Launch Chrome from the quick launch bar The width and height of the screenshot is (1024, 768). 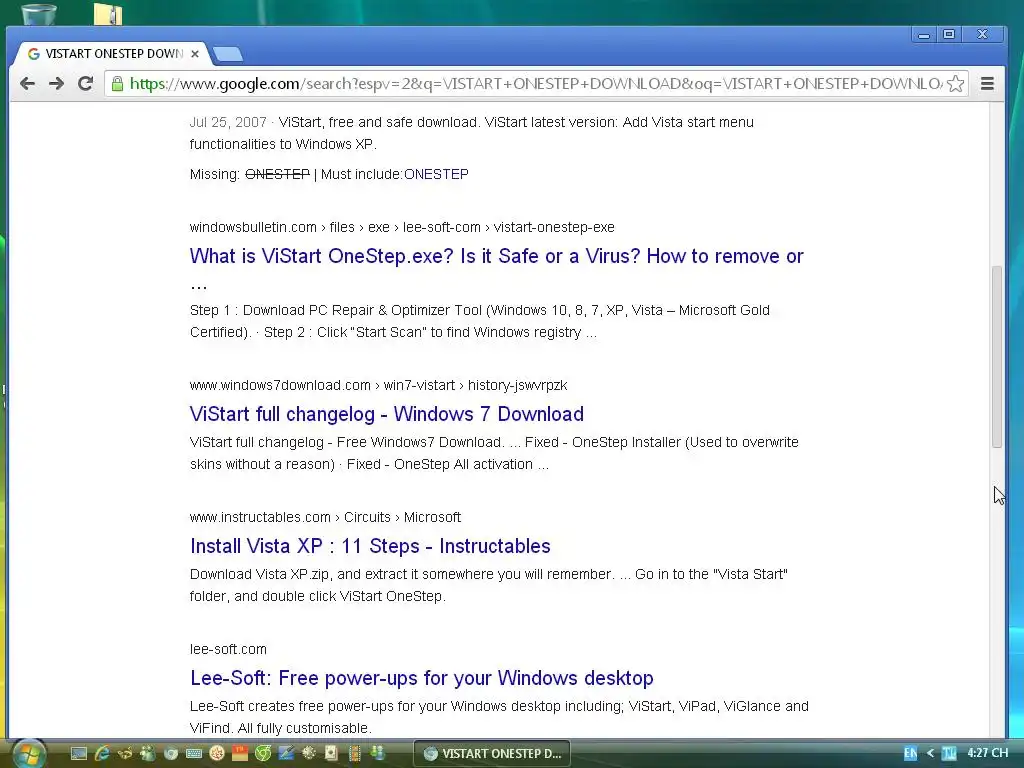point(170,754)
